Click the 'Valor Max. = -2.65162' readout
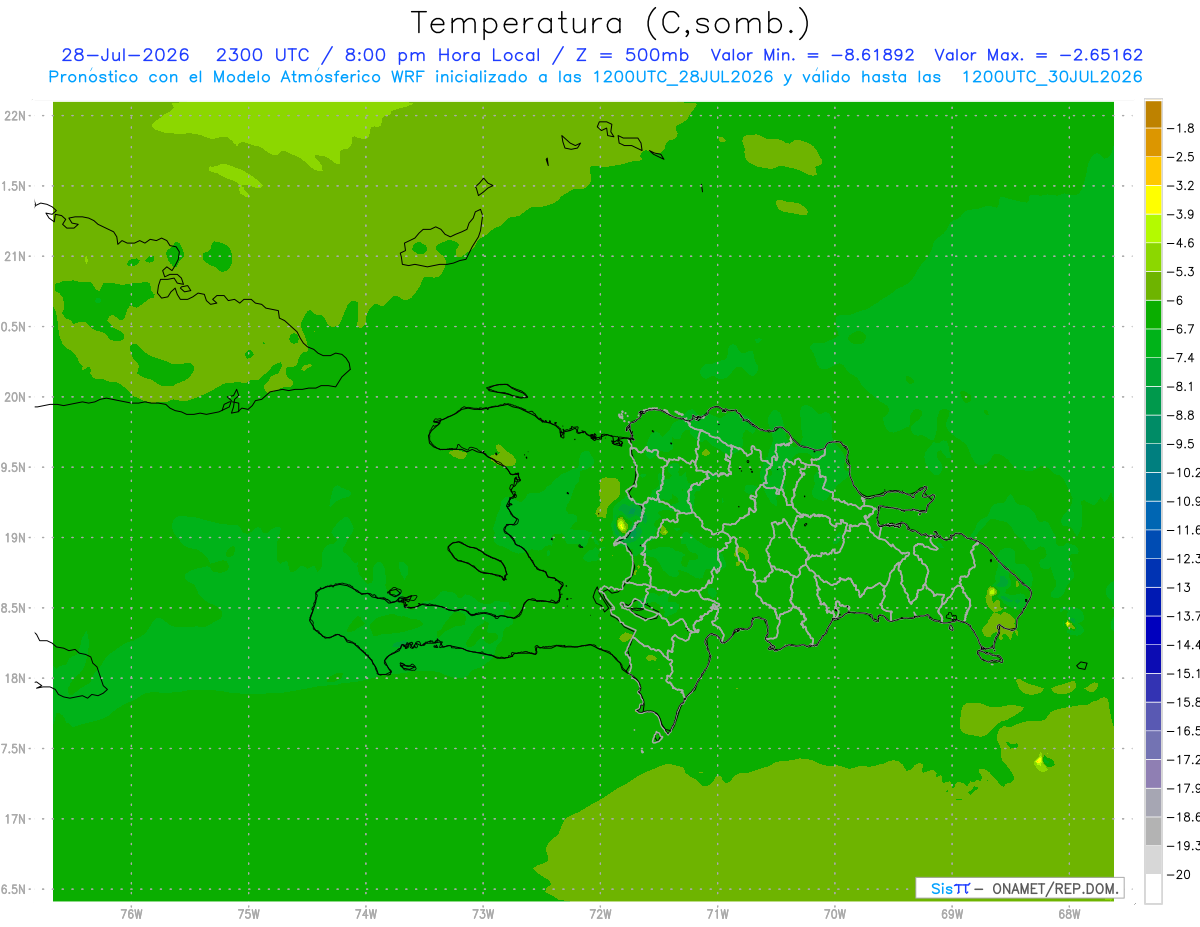The width and height of the screenshot is (1200, 927). [1039, 55]
